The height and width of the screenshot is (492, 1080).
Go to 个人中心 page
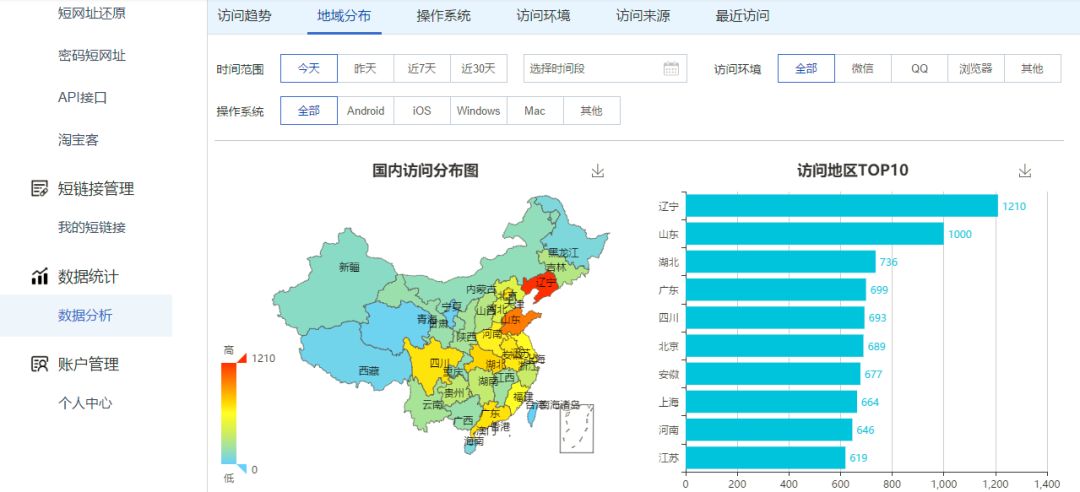85,403
